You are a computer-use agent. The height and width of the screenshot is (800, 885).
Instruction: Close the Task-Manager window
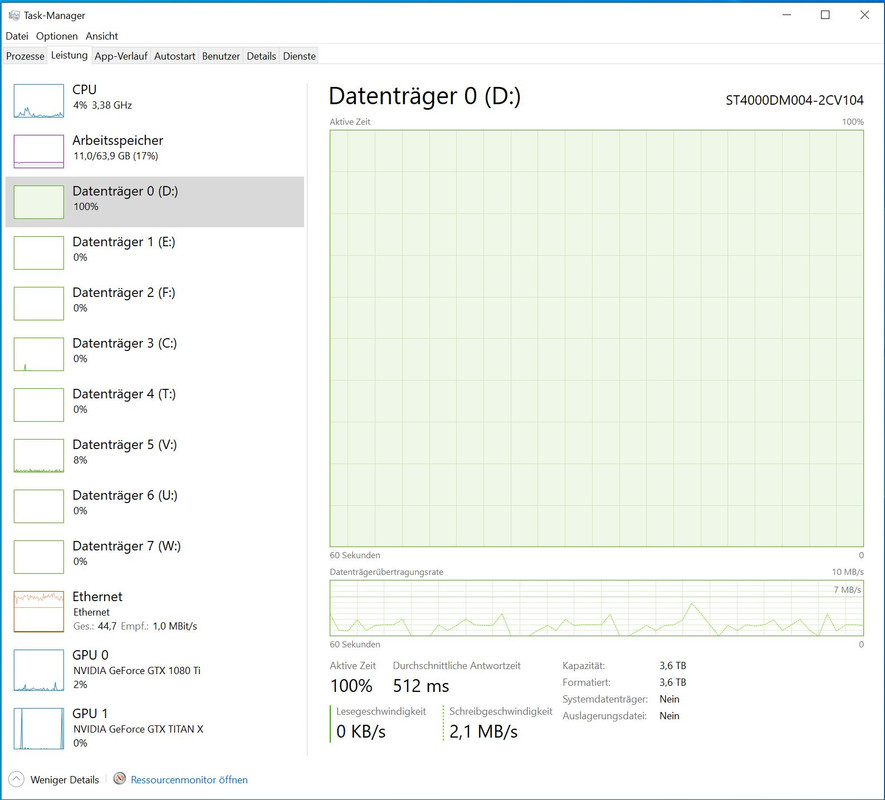coord(864,15)
